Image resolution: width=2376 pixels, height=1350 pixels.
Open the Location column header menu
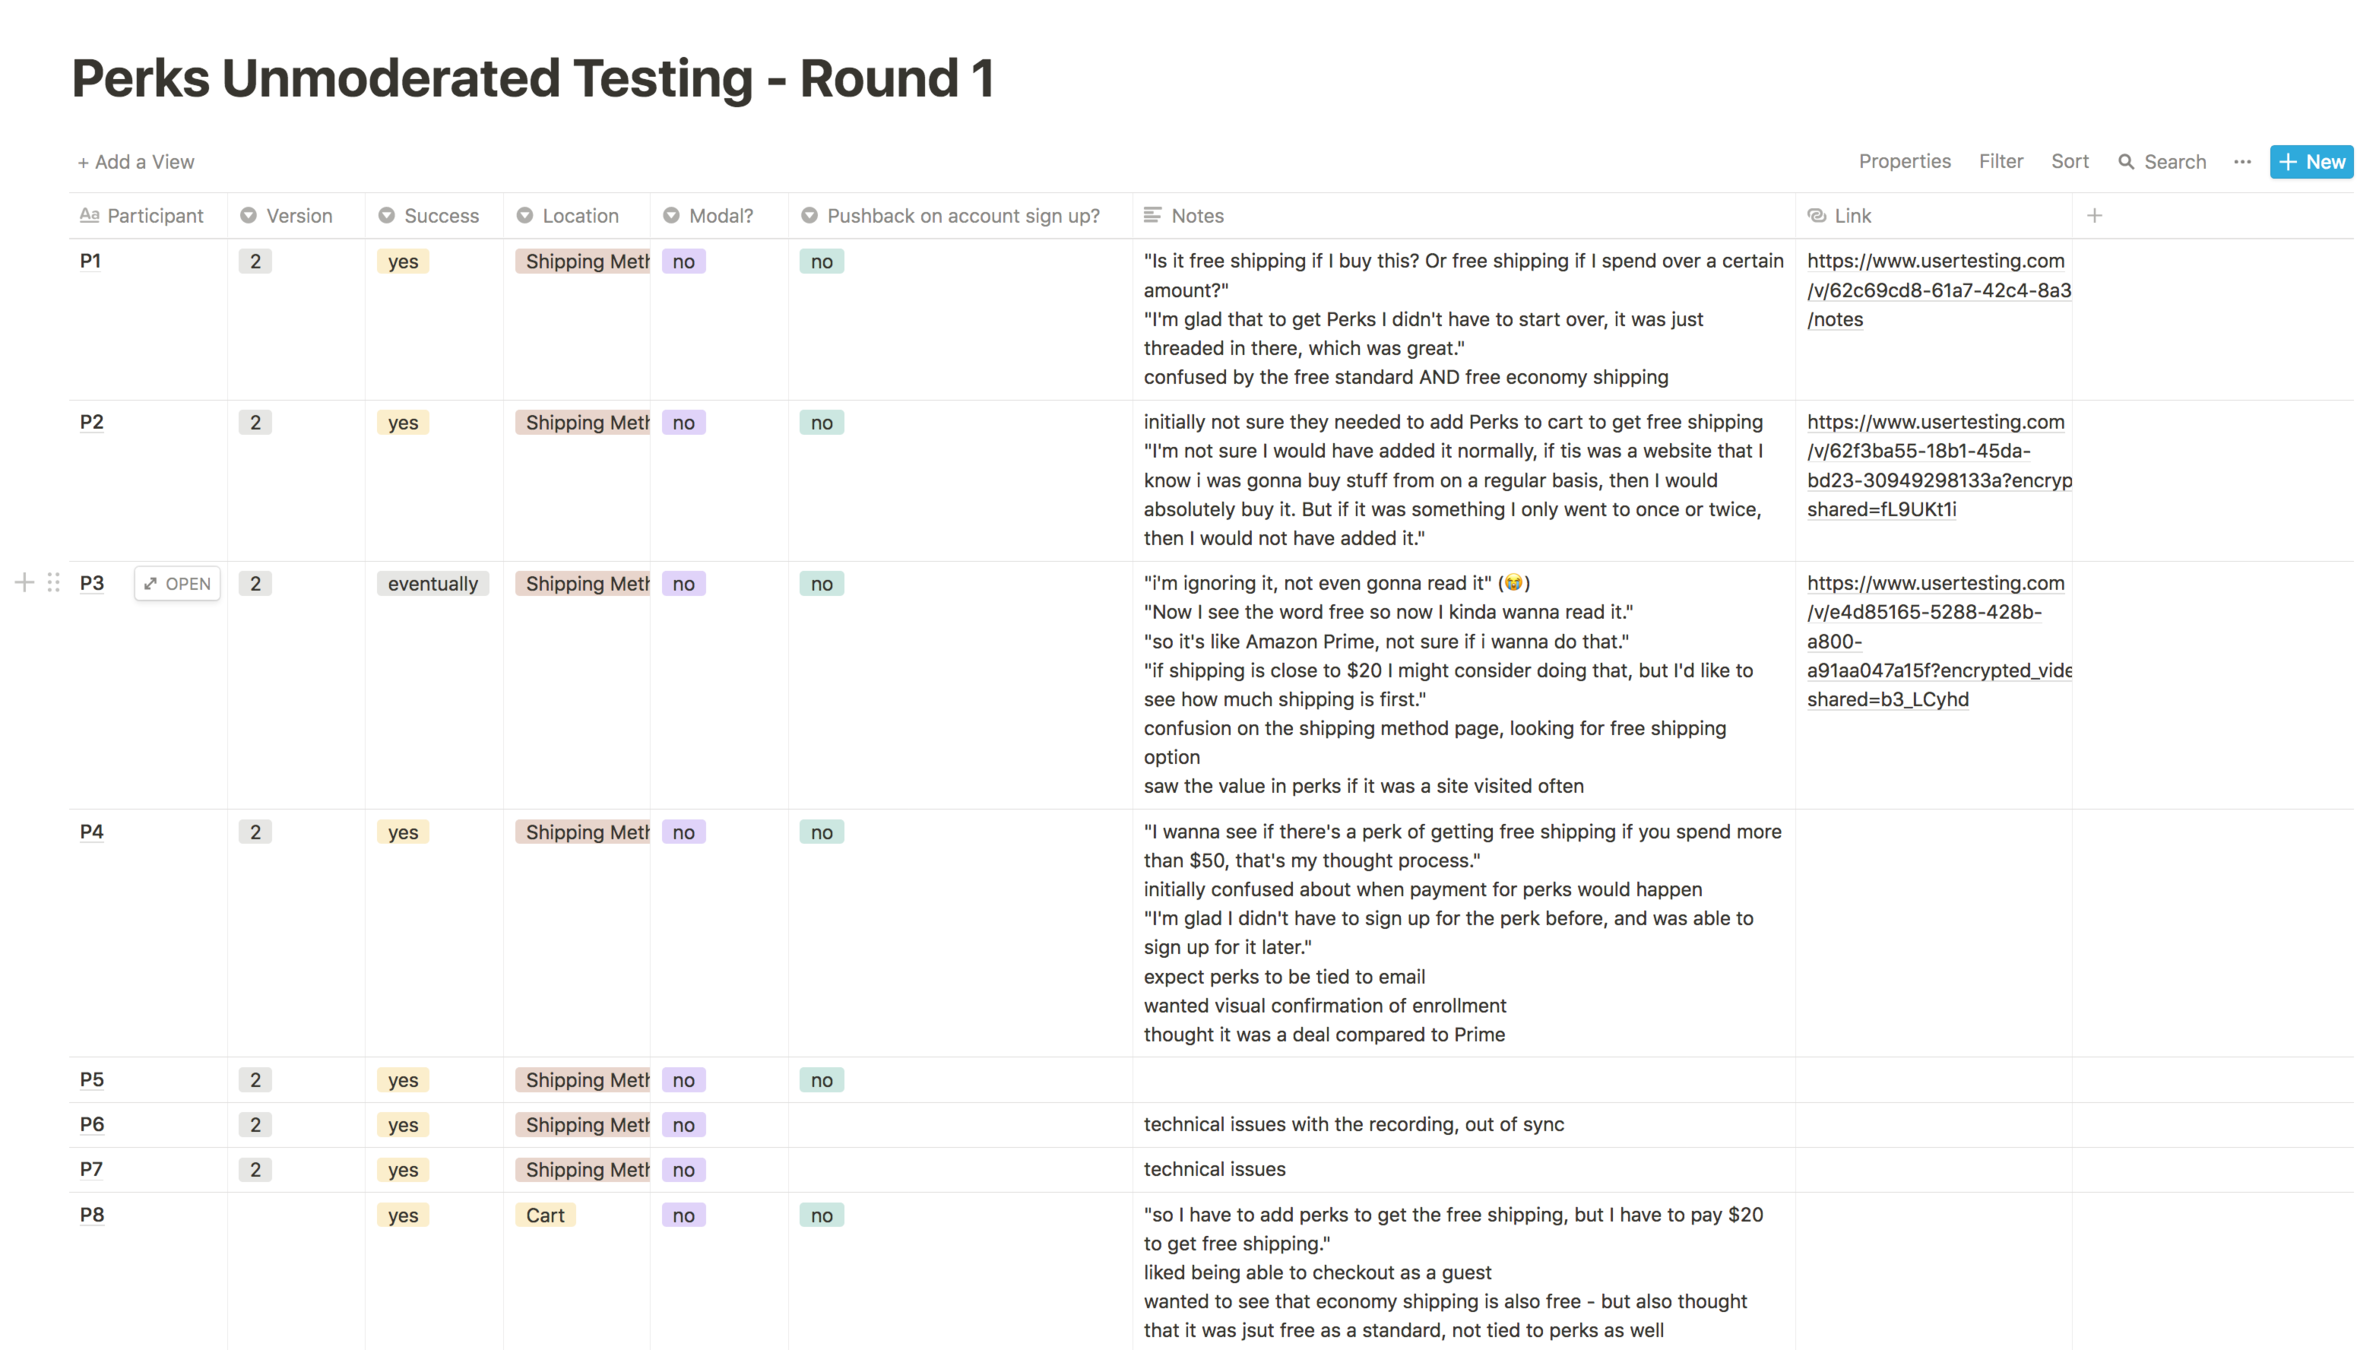pyautogui.click(x=579, y=215)
